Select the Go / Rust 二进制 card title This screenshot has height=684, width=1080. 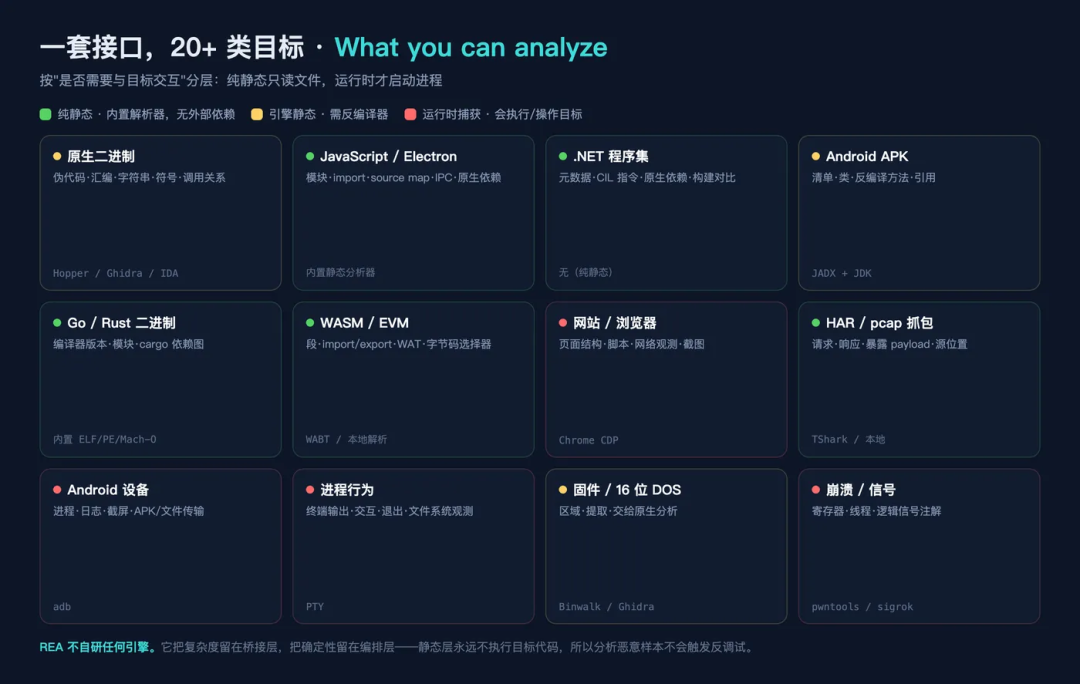121,323
